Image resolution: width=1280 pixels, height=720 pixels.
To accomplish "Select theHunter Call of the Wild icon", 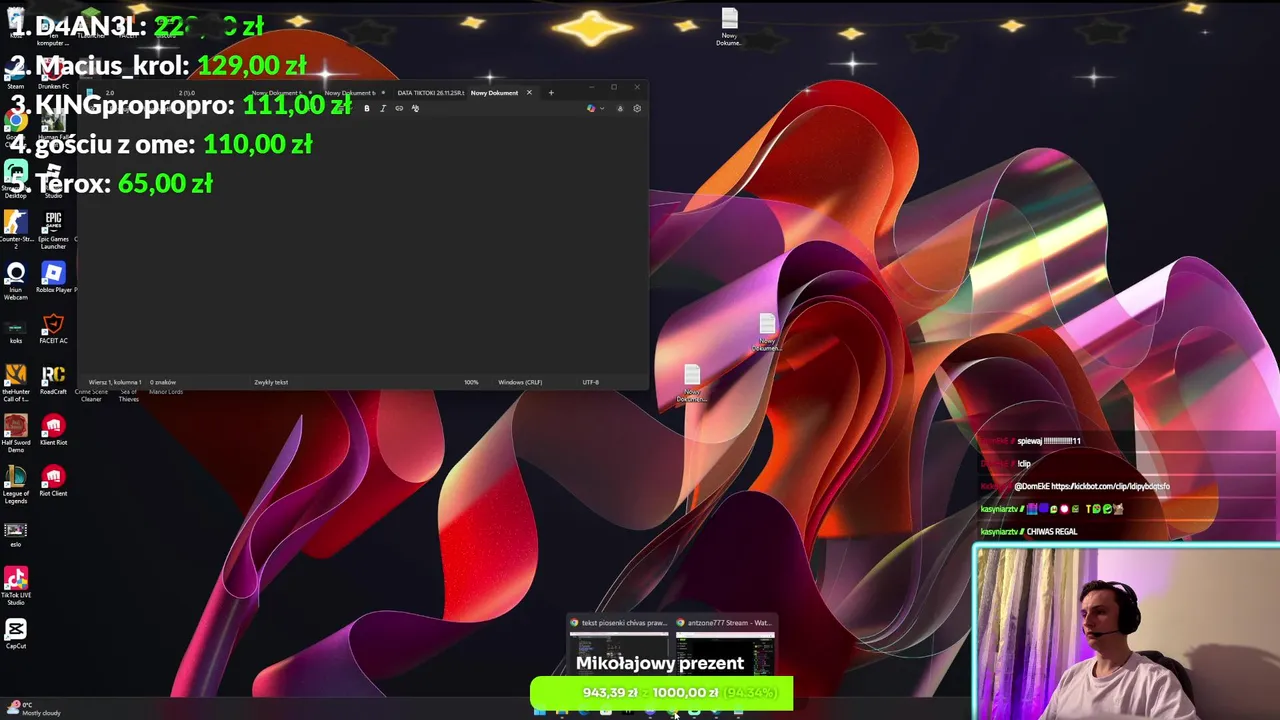I will click(x=16, y=383).
